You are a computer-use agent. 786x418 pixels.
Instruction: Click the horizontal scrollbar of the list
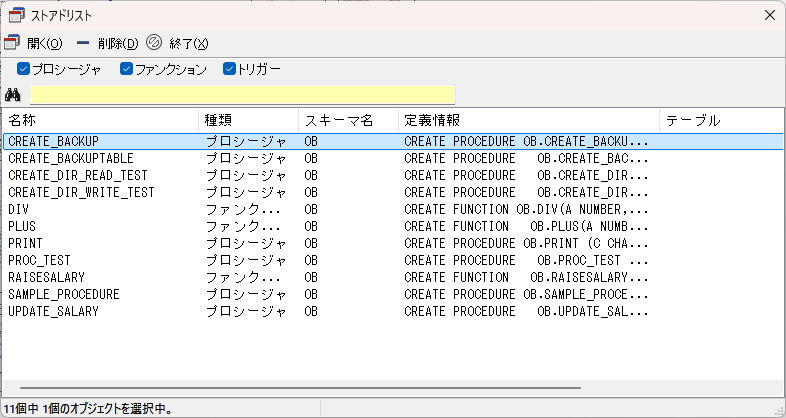point(300,388)
